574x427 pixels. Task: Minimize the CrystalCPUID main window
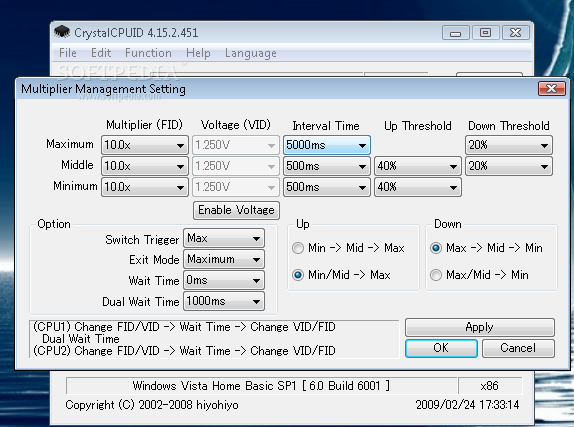pos(455,33)
